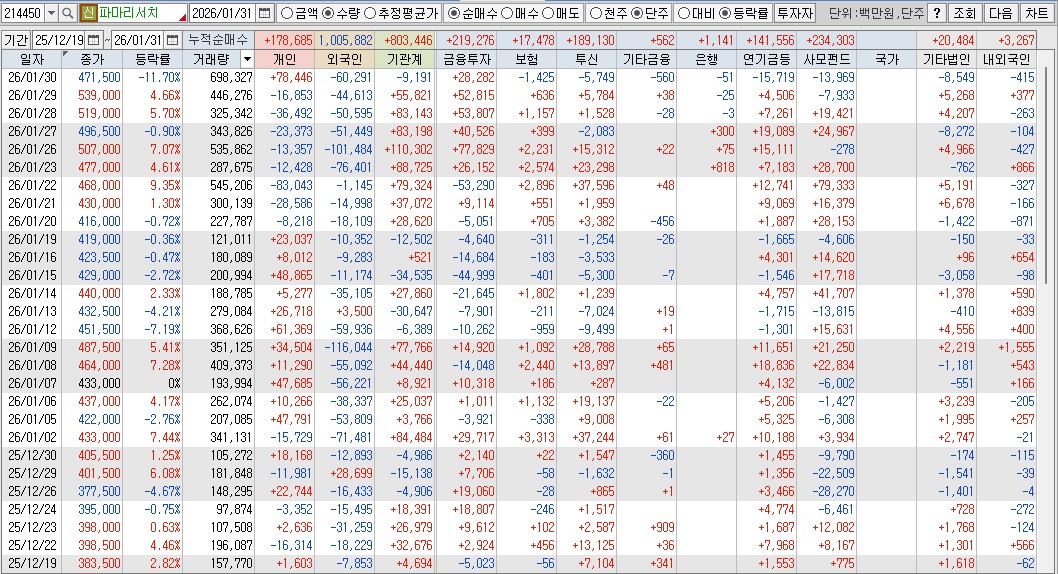Open dropdown arrow beside 거래량 header

pos(246,59)
